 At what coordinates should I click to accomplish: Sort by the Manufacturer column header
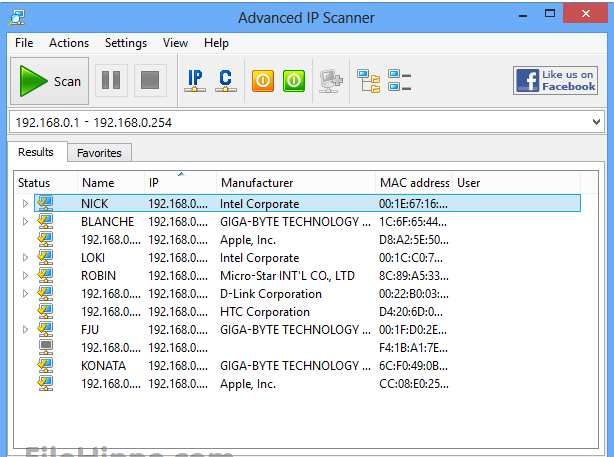pos(296,182)
